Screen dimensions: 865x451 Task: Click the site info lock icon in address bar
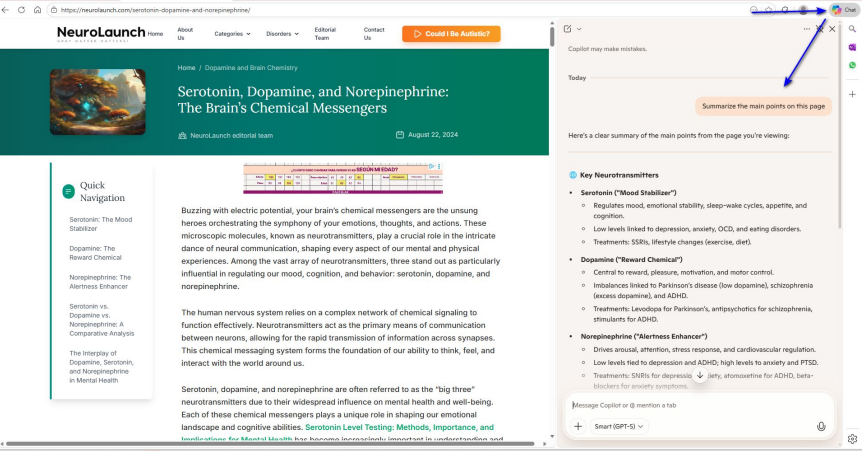point(54,10)
